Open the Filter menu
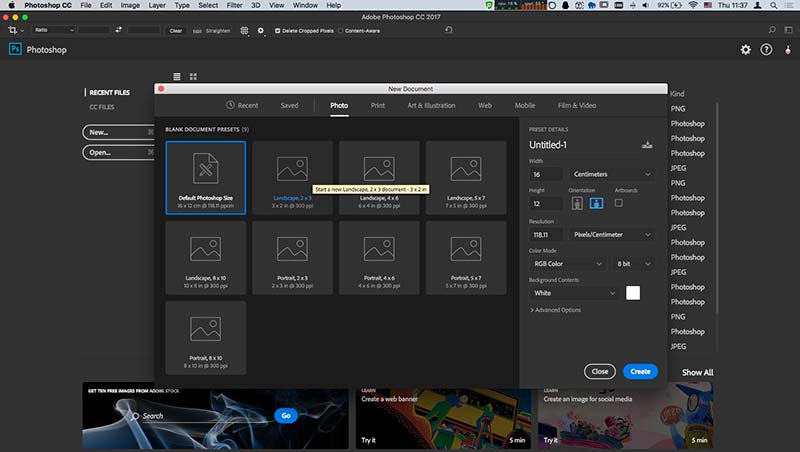Screen dimensions: 800x452 (x=234, y=5)
